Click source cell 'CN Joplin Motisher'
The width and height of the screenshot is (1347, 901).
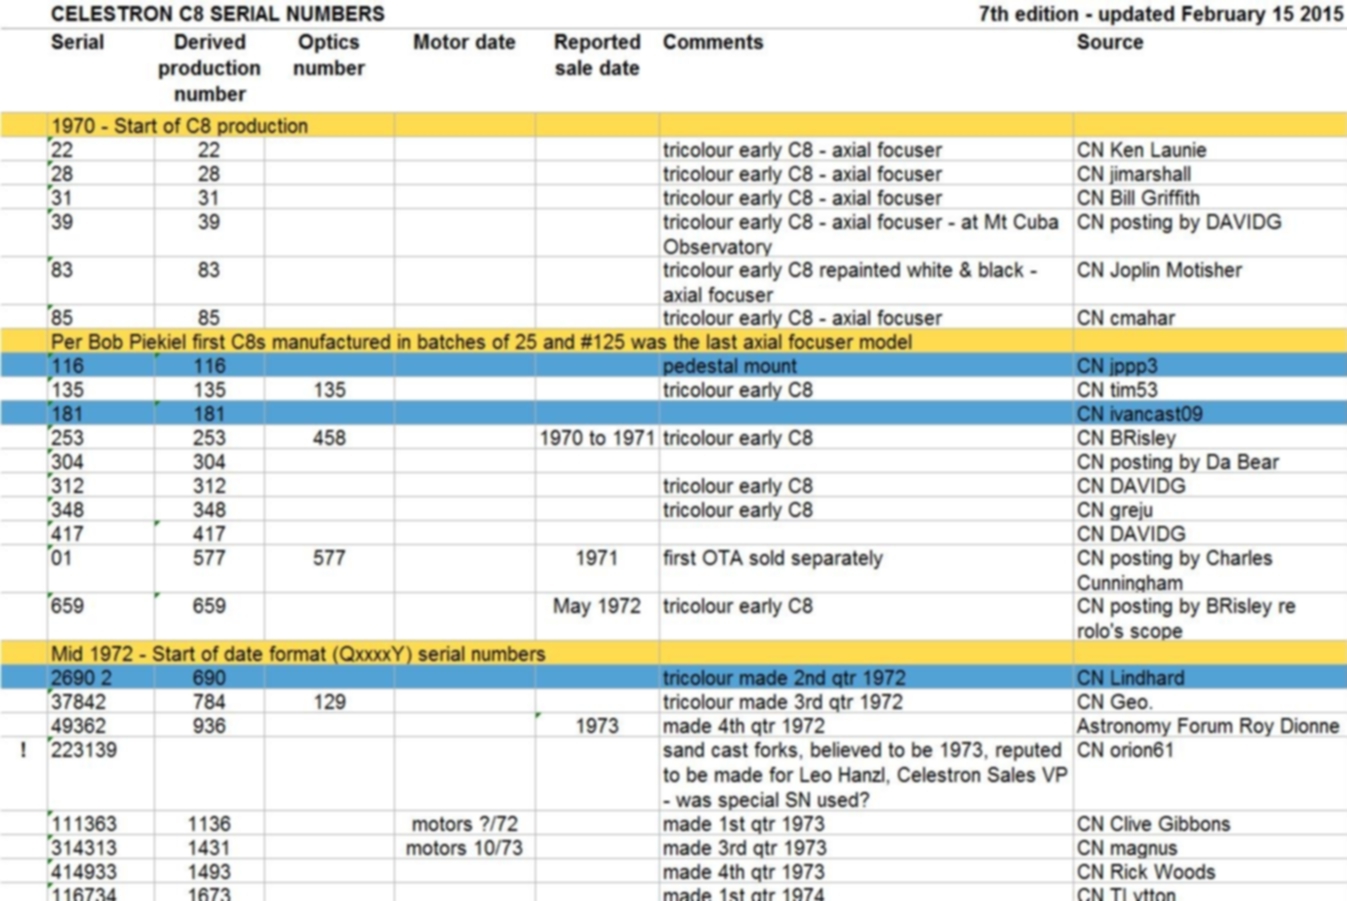click(1159, 270)
